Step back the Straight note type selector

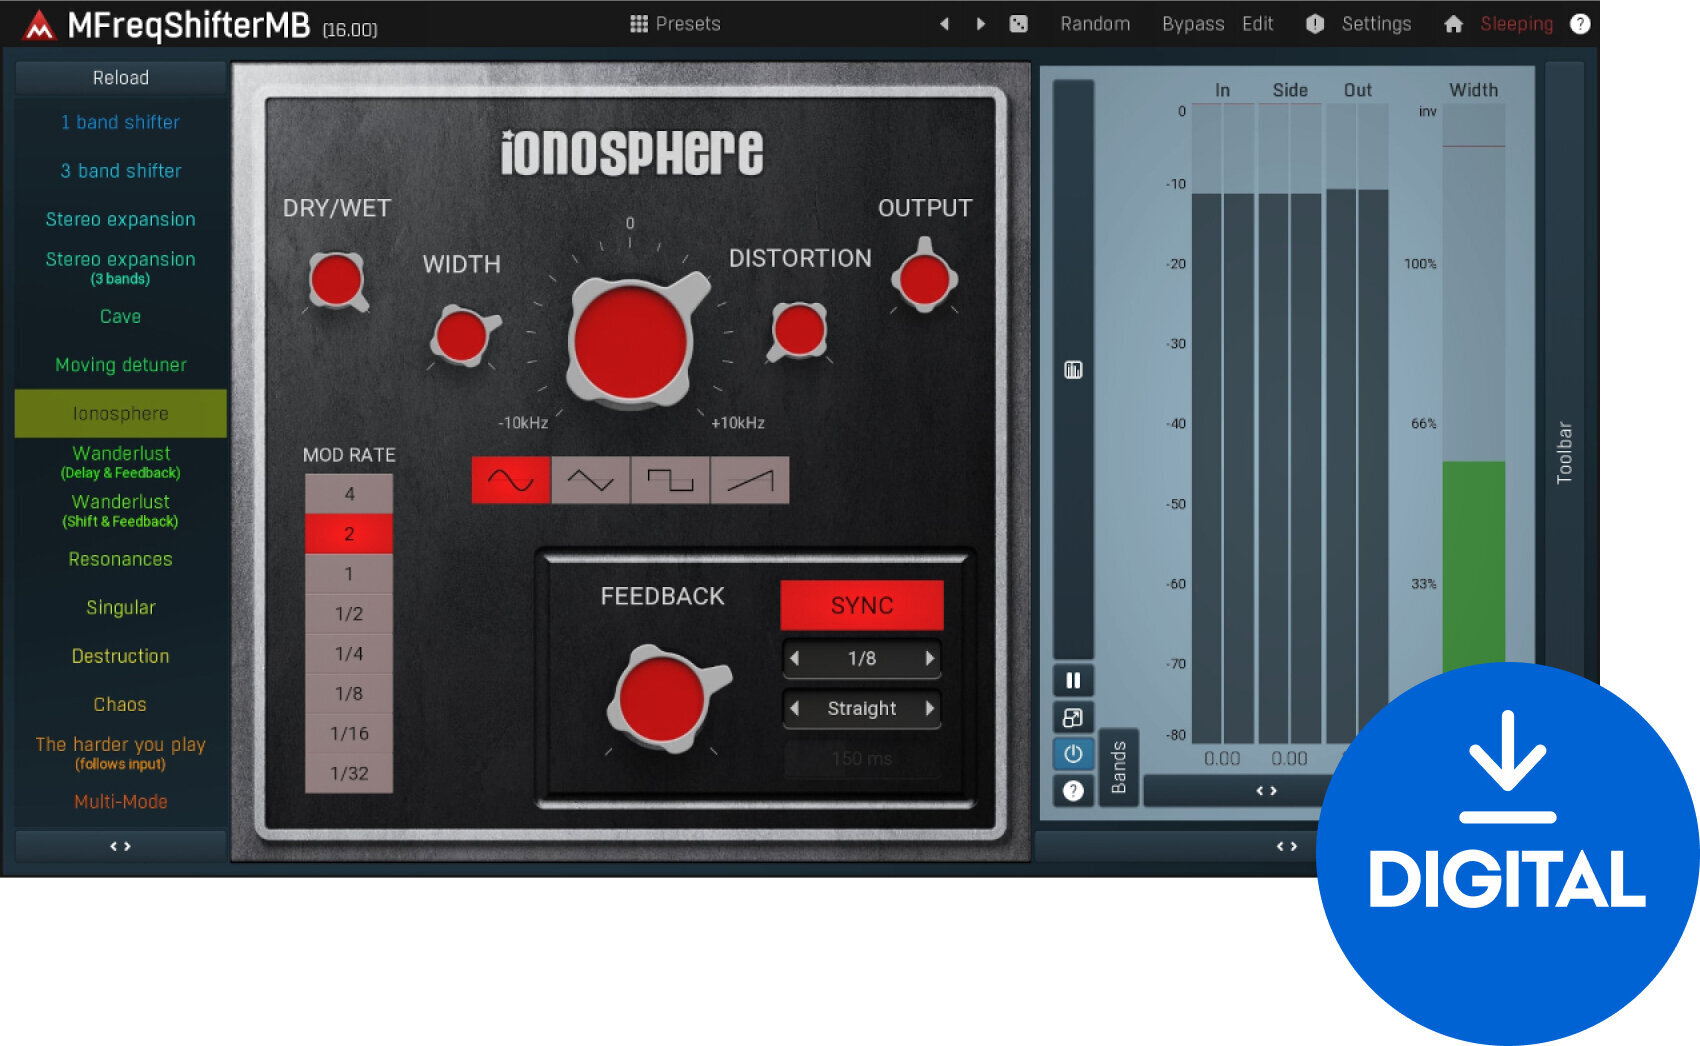795,708
